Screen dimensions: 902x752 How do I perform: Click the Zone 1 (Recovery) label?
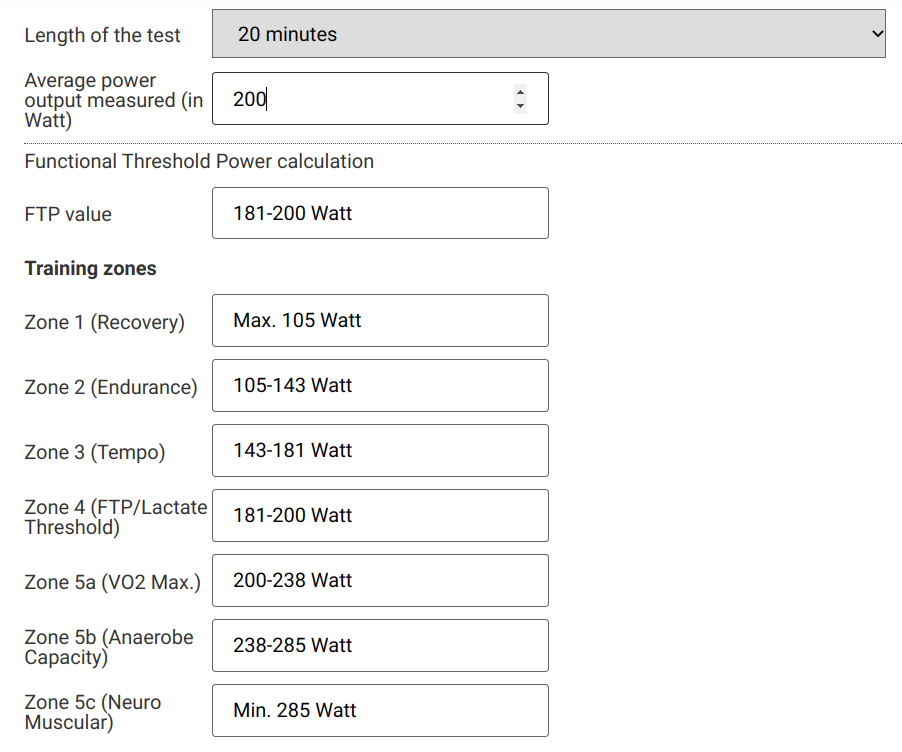tap(105, 322)
